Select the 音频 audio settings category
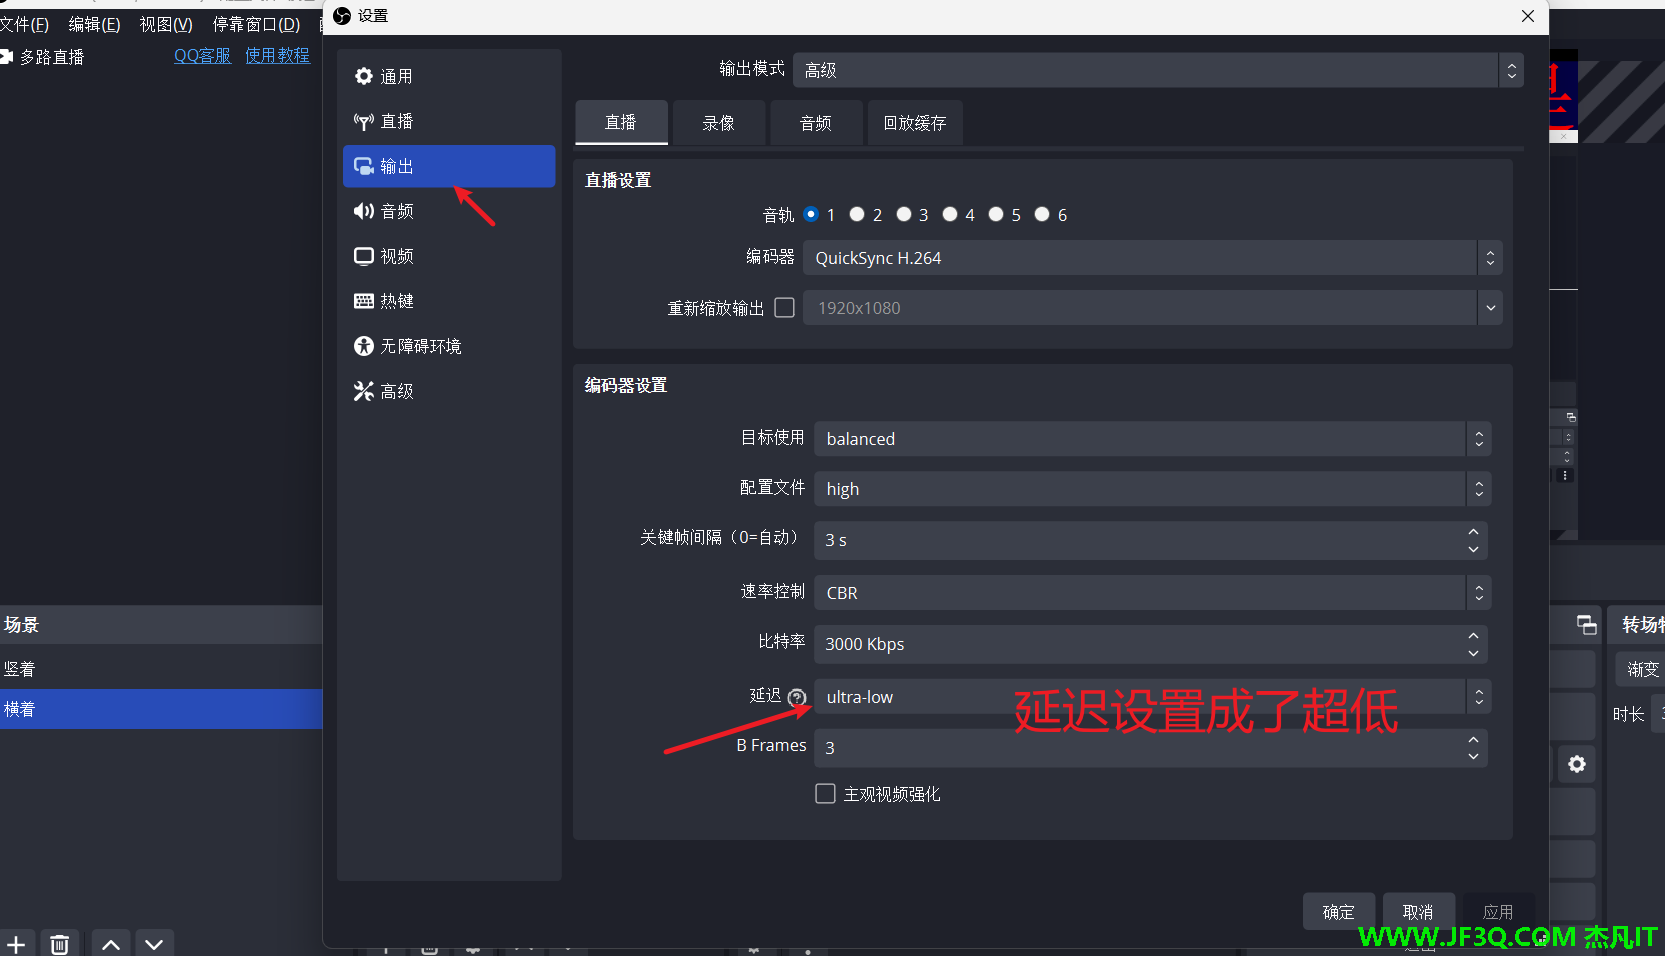The image size is (1665, 956). click(x=396, y=211)
